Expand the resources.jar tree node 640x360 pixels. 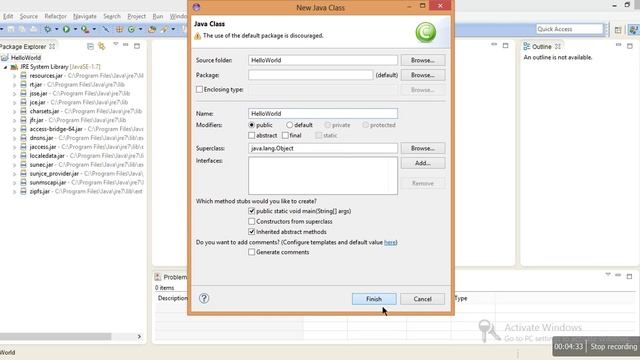14,76
